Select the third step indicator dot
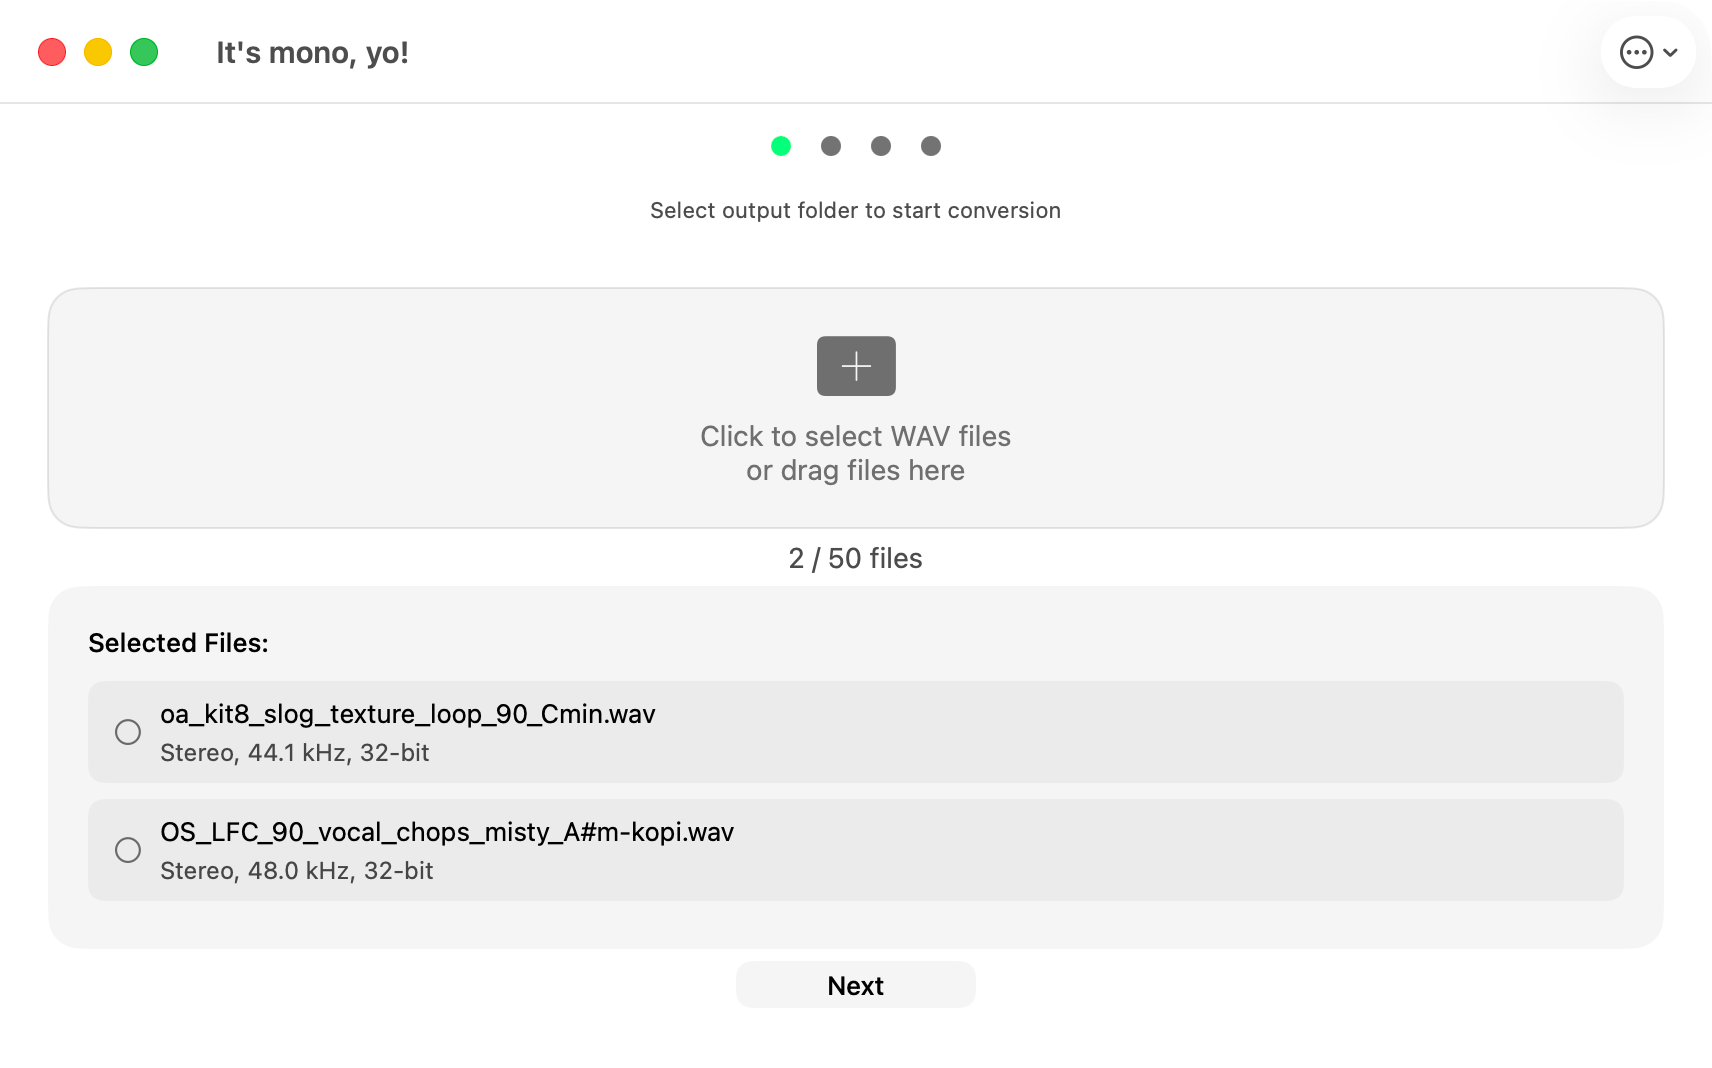Screen dimensions: 1712x1068 tap(881, 146)
